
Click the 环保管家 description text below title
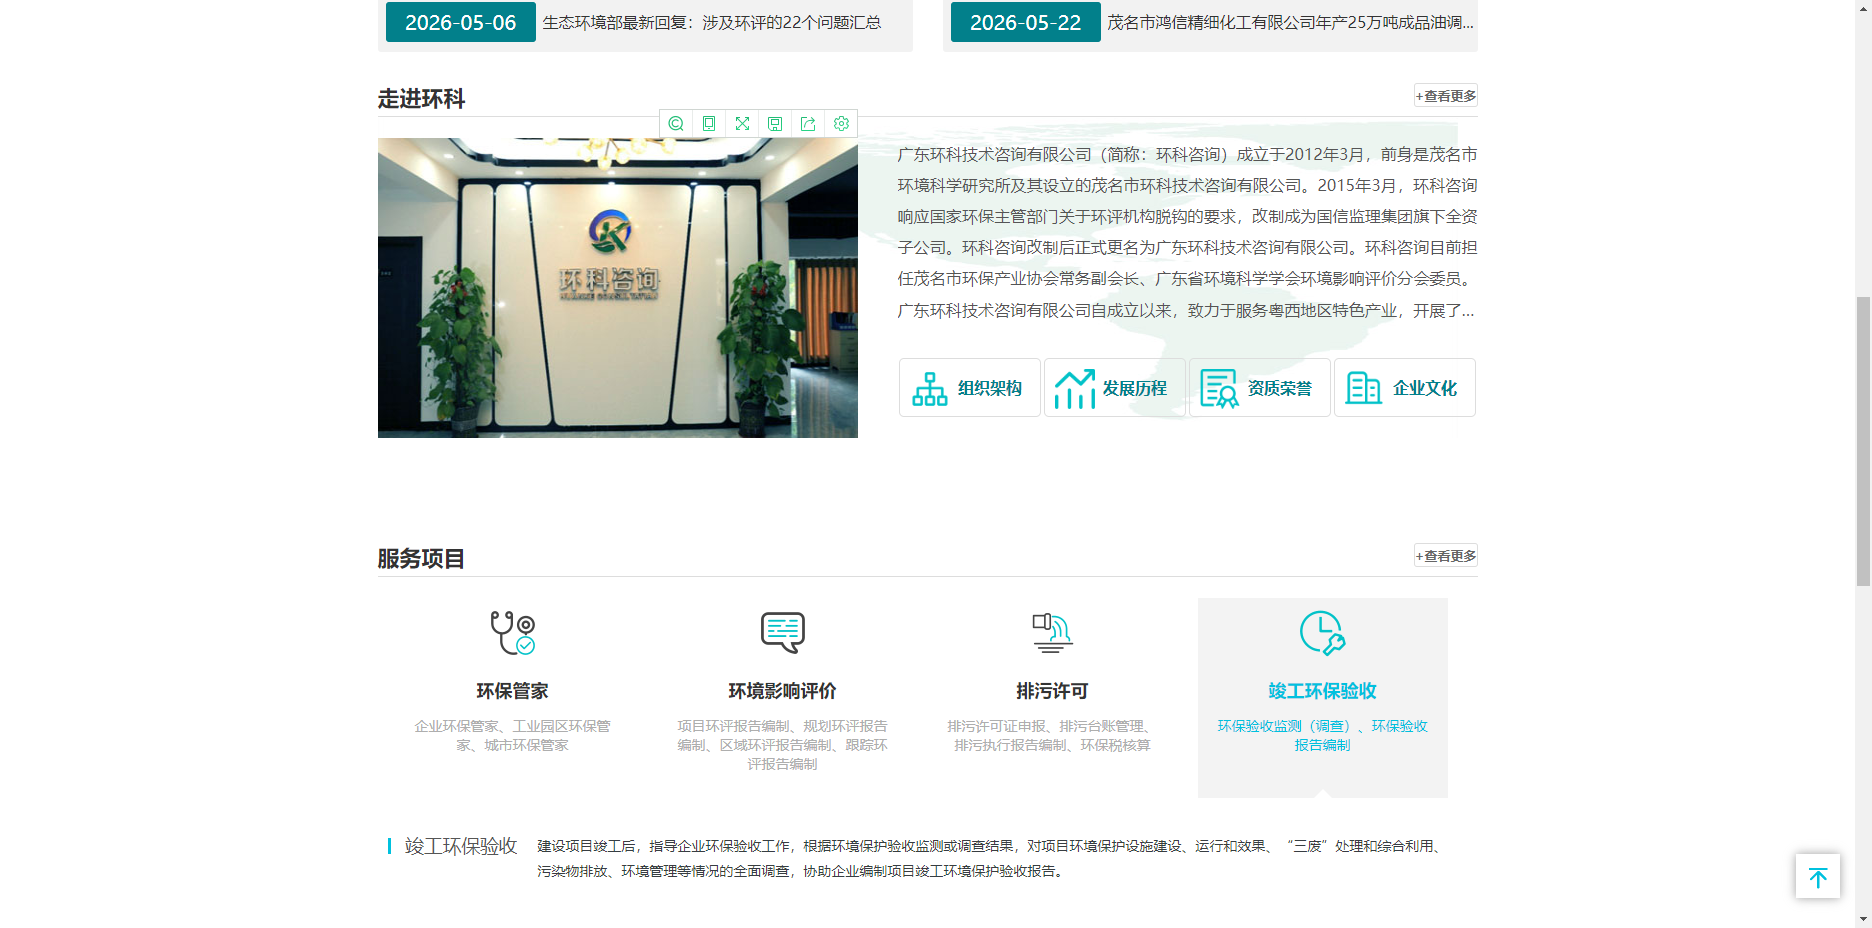tap(512, 736)
